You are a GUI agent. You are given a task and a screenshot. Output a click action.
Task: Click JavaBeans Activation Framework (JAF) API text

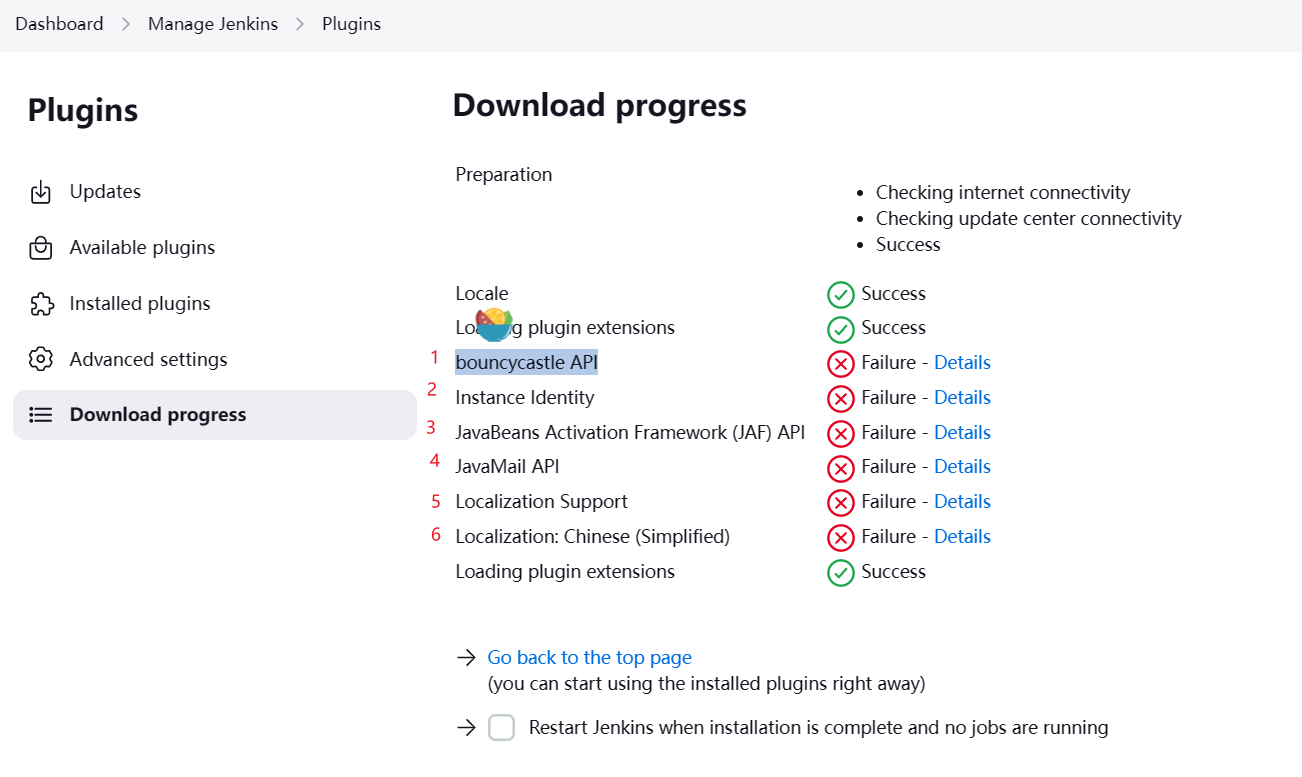630,432
